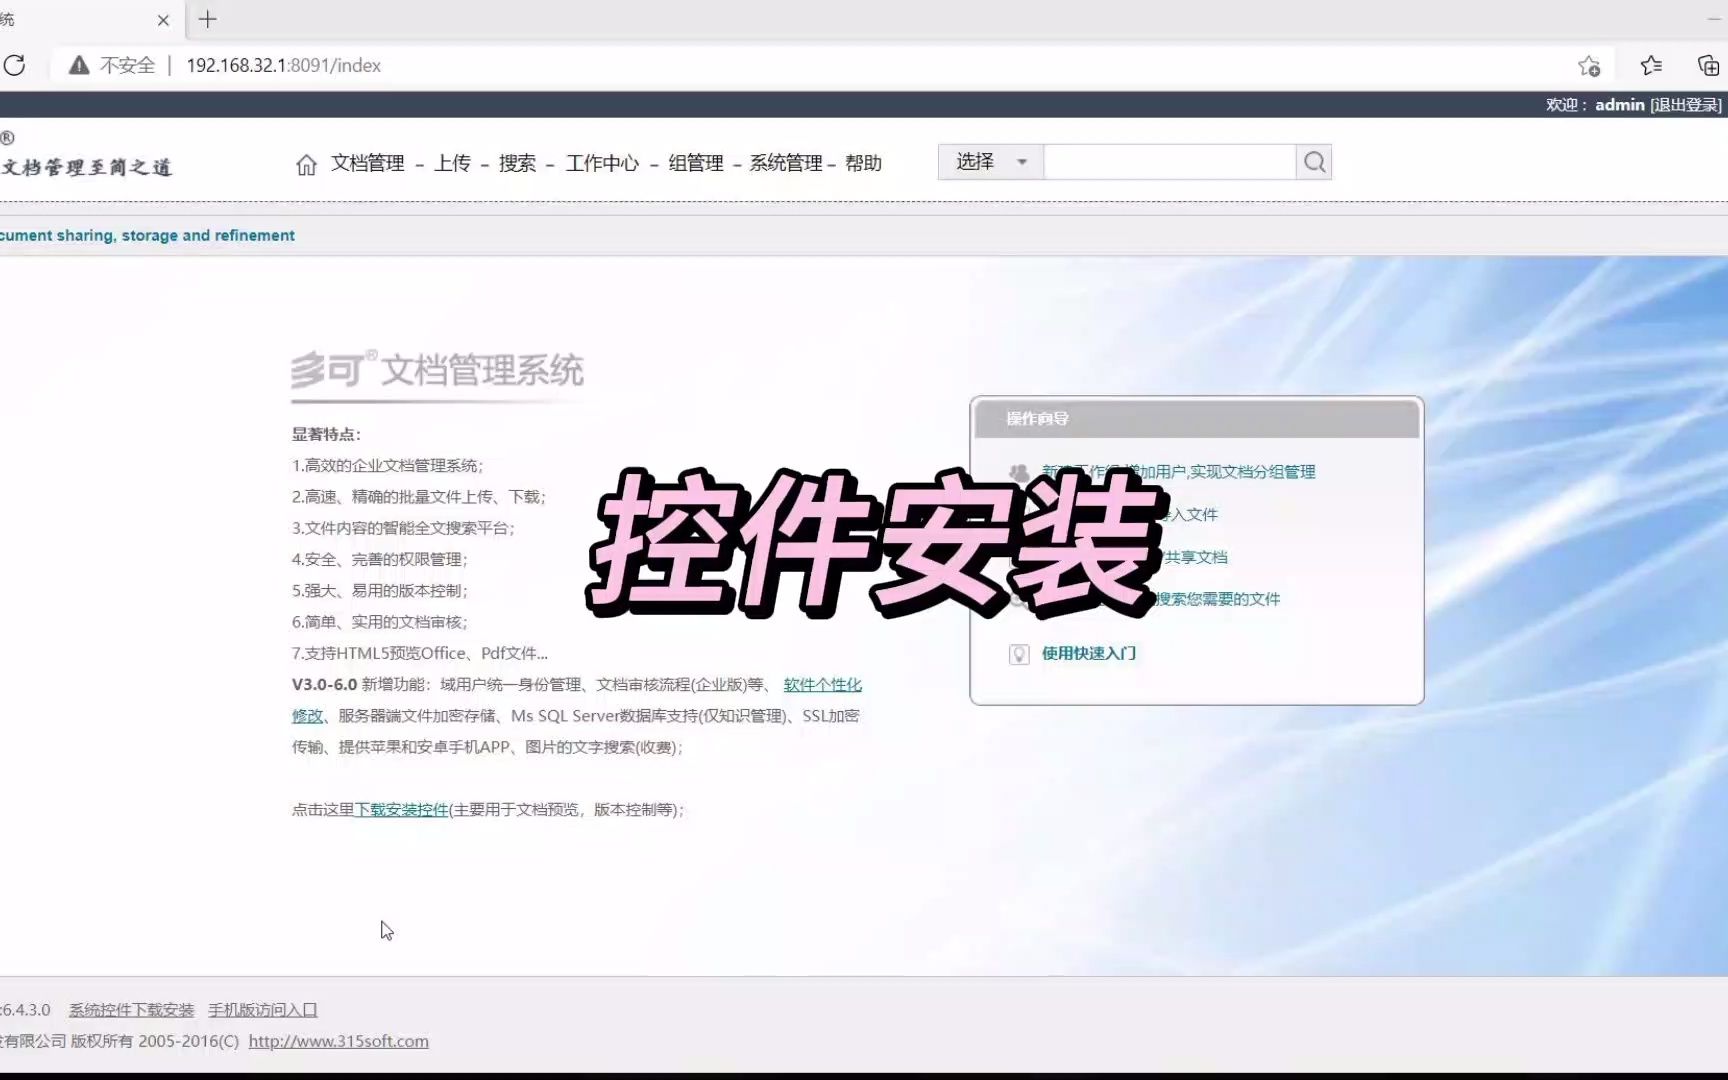The width and height of the screenshot is (1728, 1080).
Task: Click the 搜索您需要的文件 wizard link
Action: point(1218,599)
